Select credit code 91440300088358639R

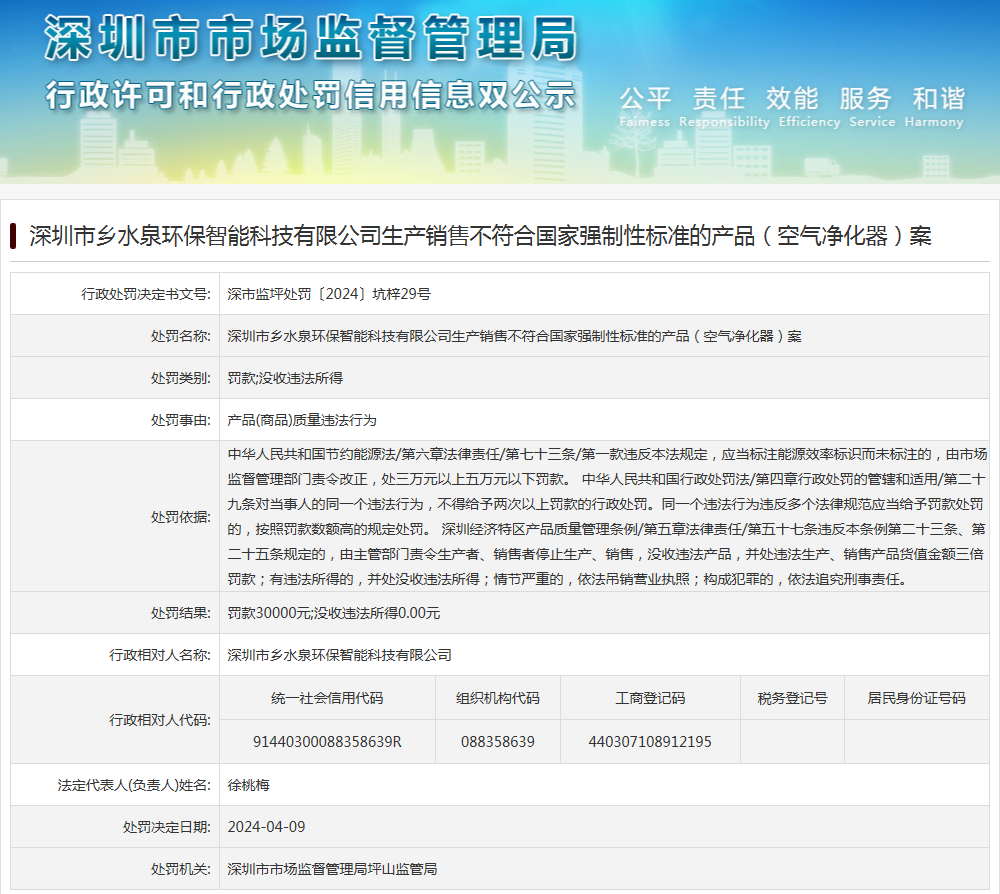[327, 742]
